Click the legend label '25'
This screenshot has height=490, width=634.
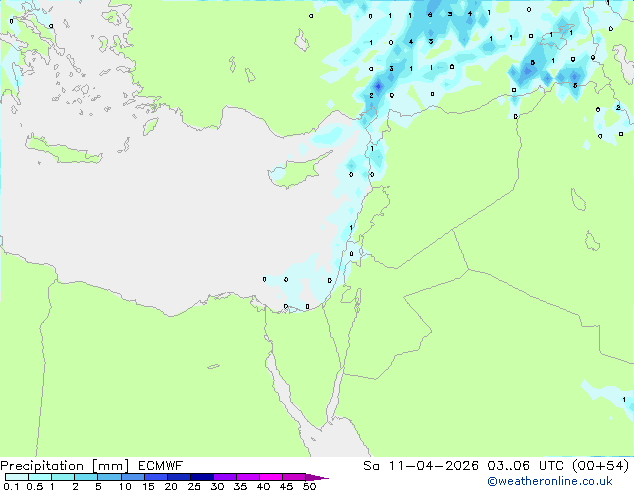[x=194, y=486]
